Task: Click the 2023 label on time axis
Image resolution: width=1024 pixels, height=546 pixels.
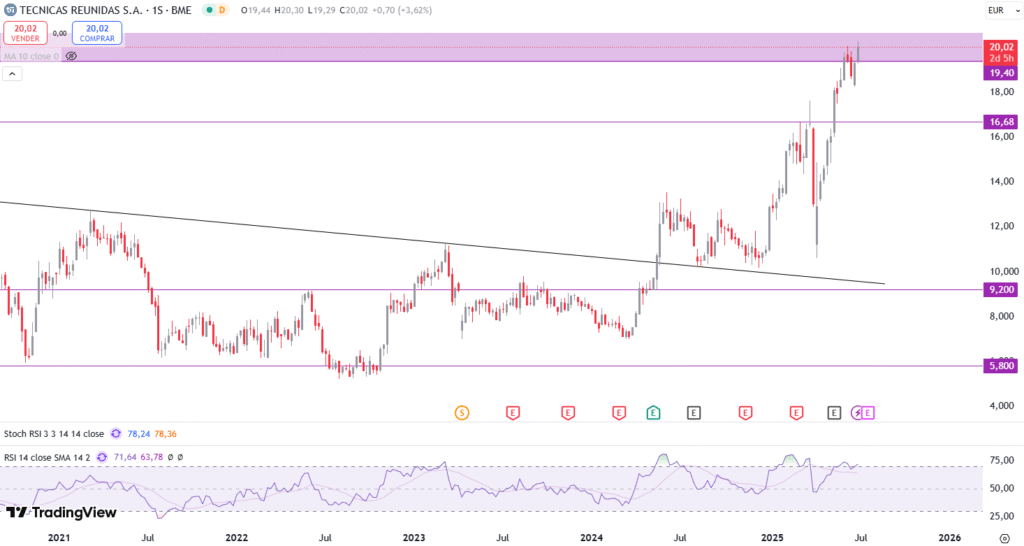Action: click(414, 538)
